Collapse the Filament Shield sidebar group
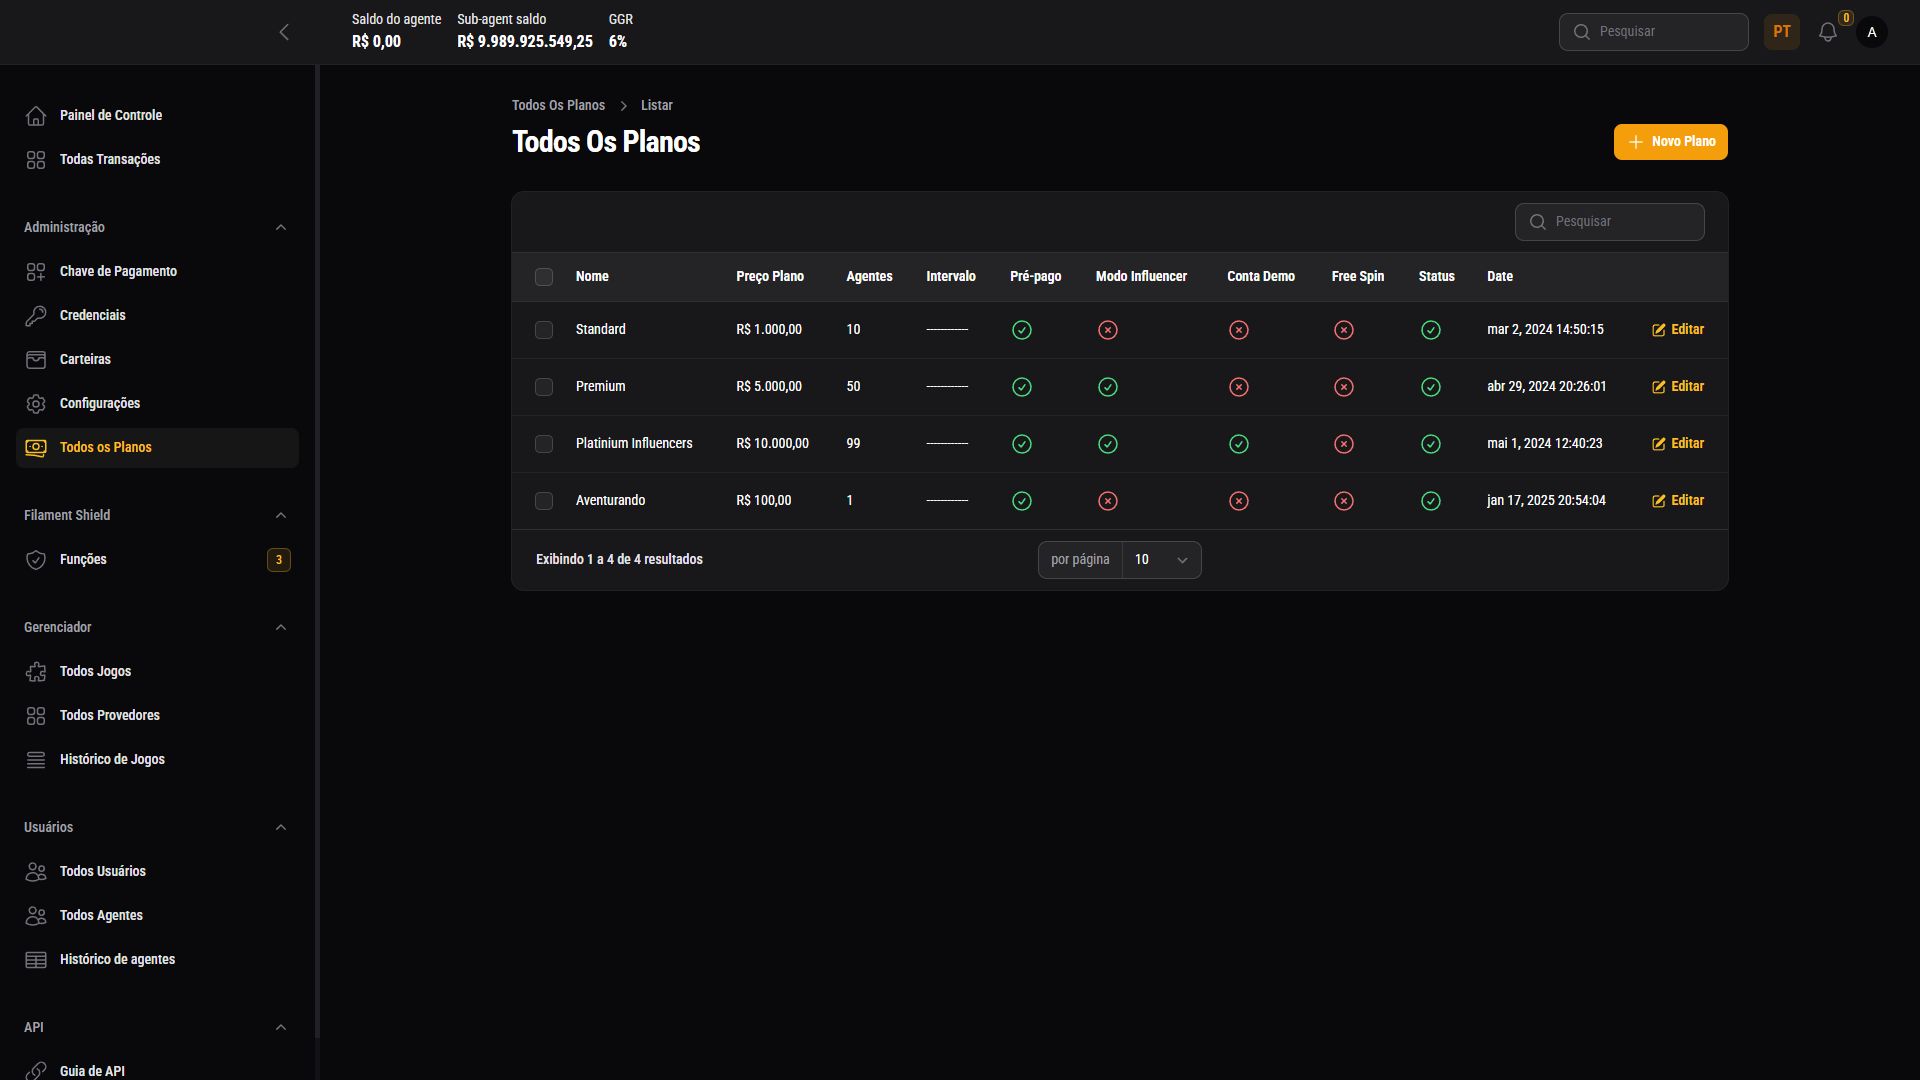Viewport: 1920px width, 1080px height. point(281,516)
